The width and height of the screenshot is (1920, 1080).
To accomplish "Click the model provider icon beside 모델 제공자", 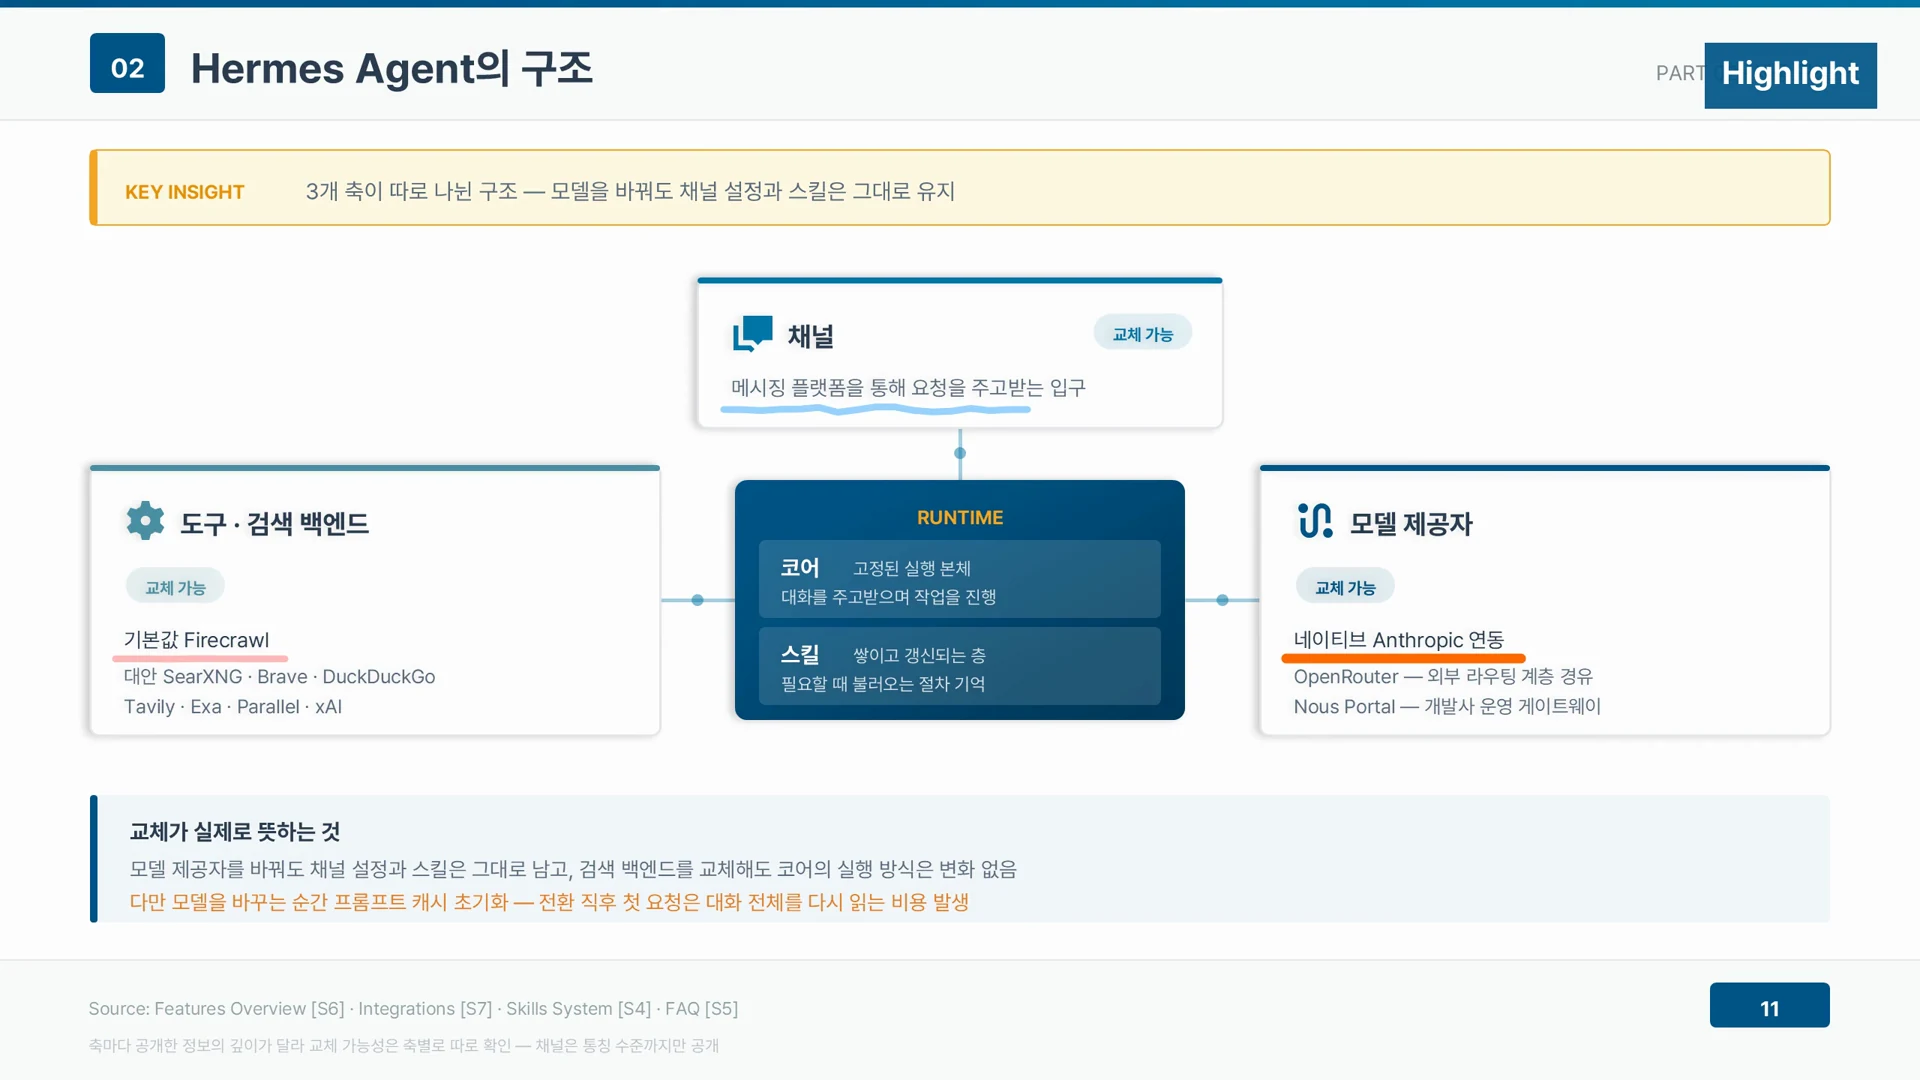I will click(x=1315, y=521).
